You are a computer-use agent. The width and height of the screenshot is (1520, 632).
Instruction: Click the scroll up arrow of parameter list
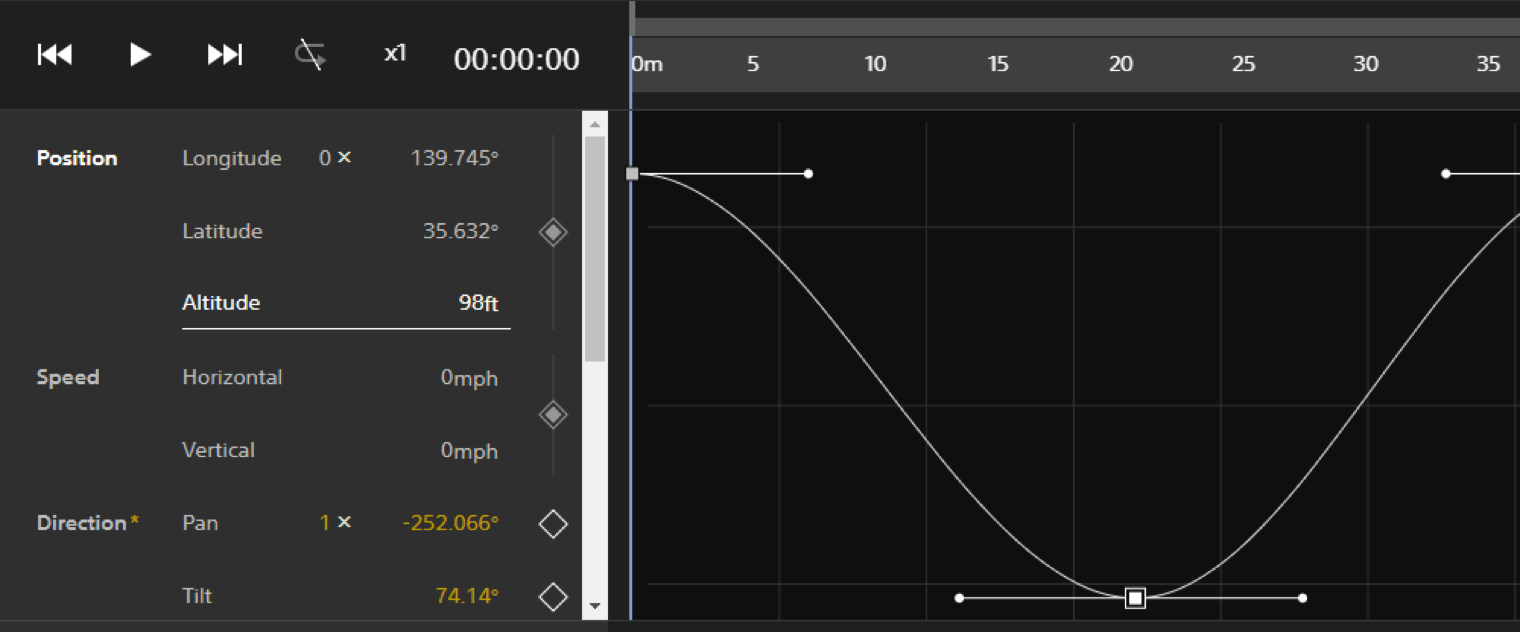point(595,125)
